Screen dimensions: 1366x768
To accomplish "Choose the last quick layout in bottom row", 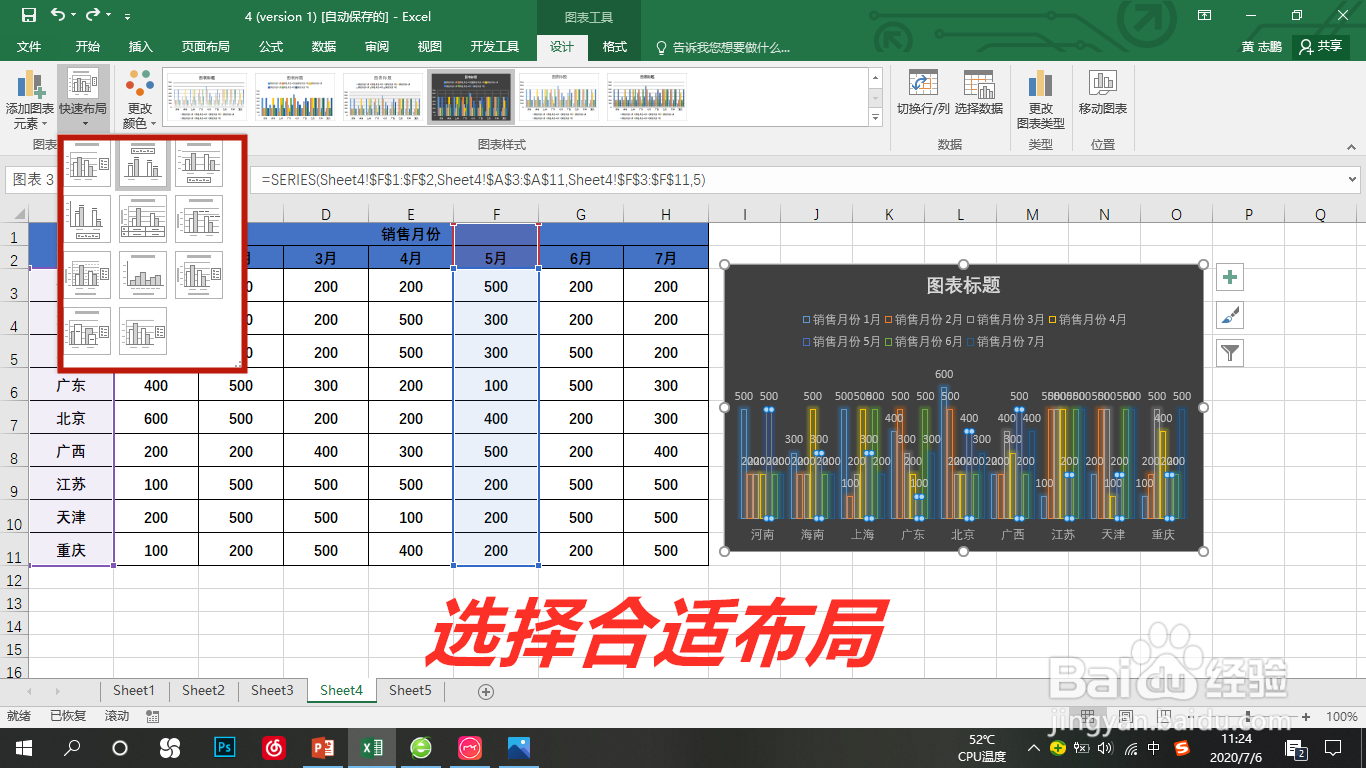I will (143, 331).
